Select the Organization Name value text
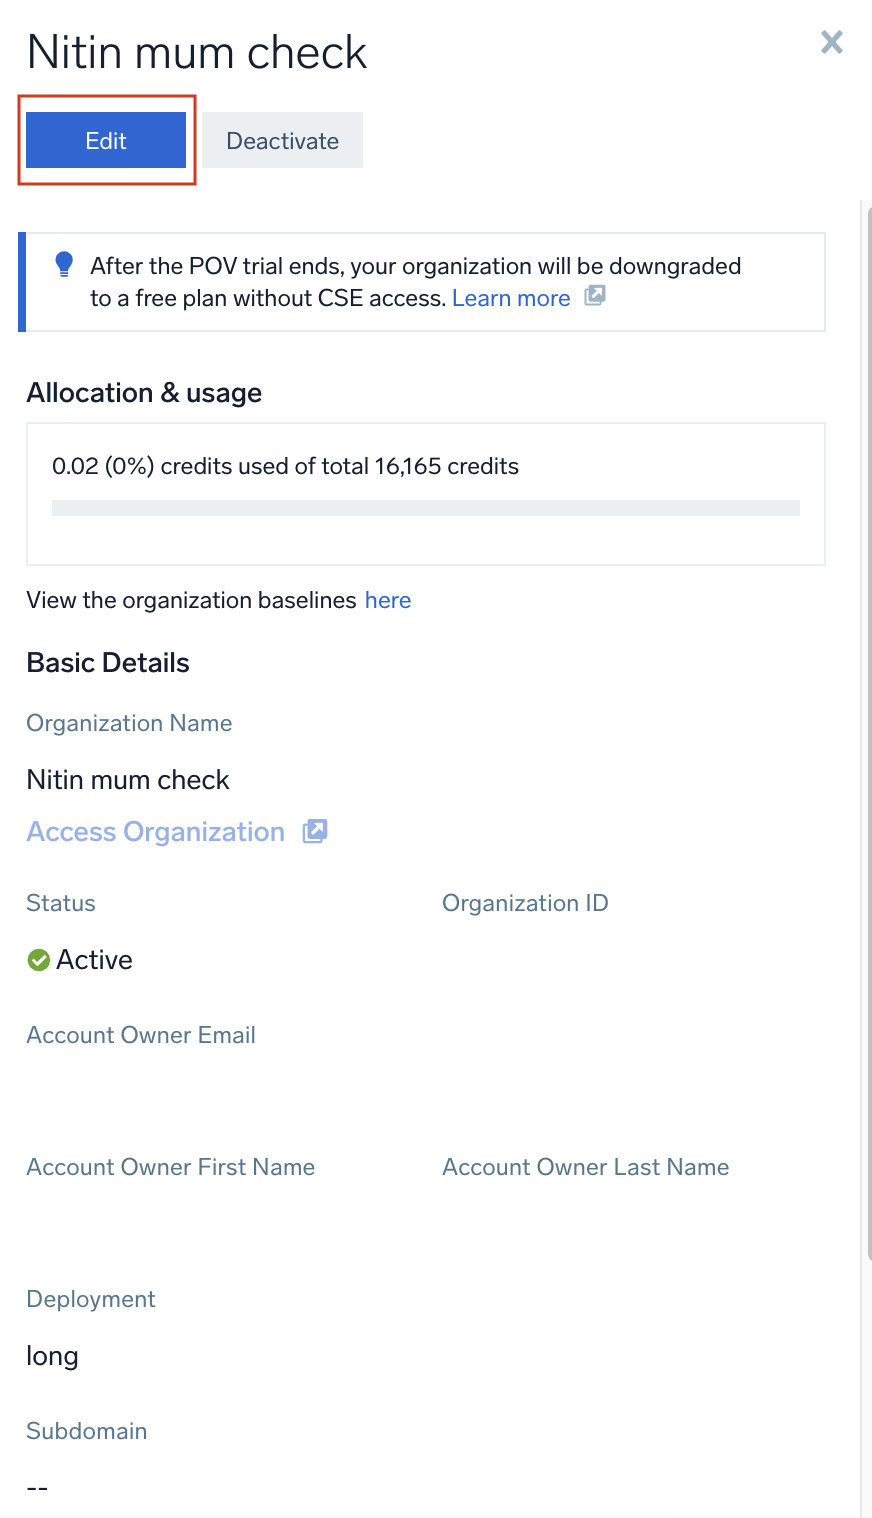This screenshot has width=872, height=1518. (x=128, y=780)
